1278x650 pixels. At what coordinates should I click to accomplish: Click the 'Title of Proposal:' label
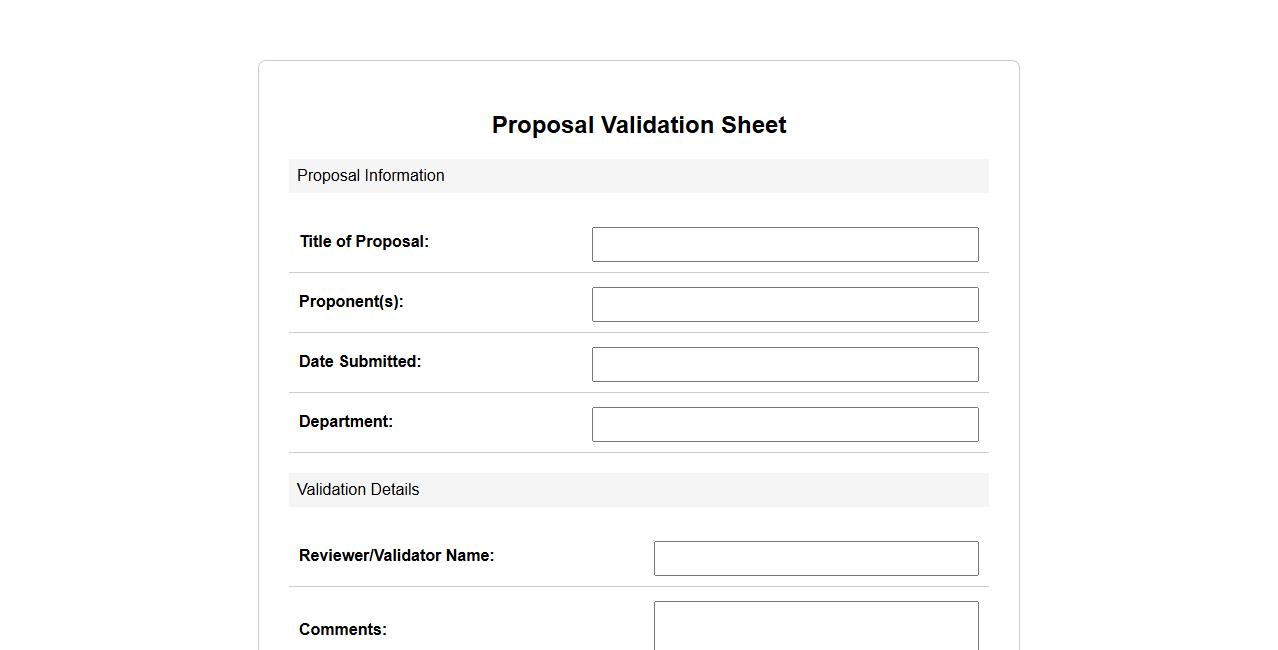364,242
